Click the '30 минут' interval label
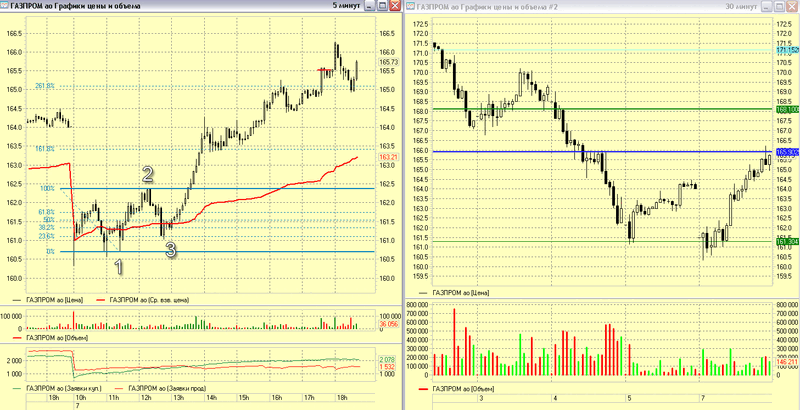The image size is (800, 410). [x=741, y=7]
